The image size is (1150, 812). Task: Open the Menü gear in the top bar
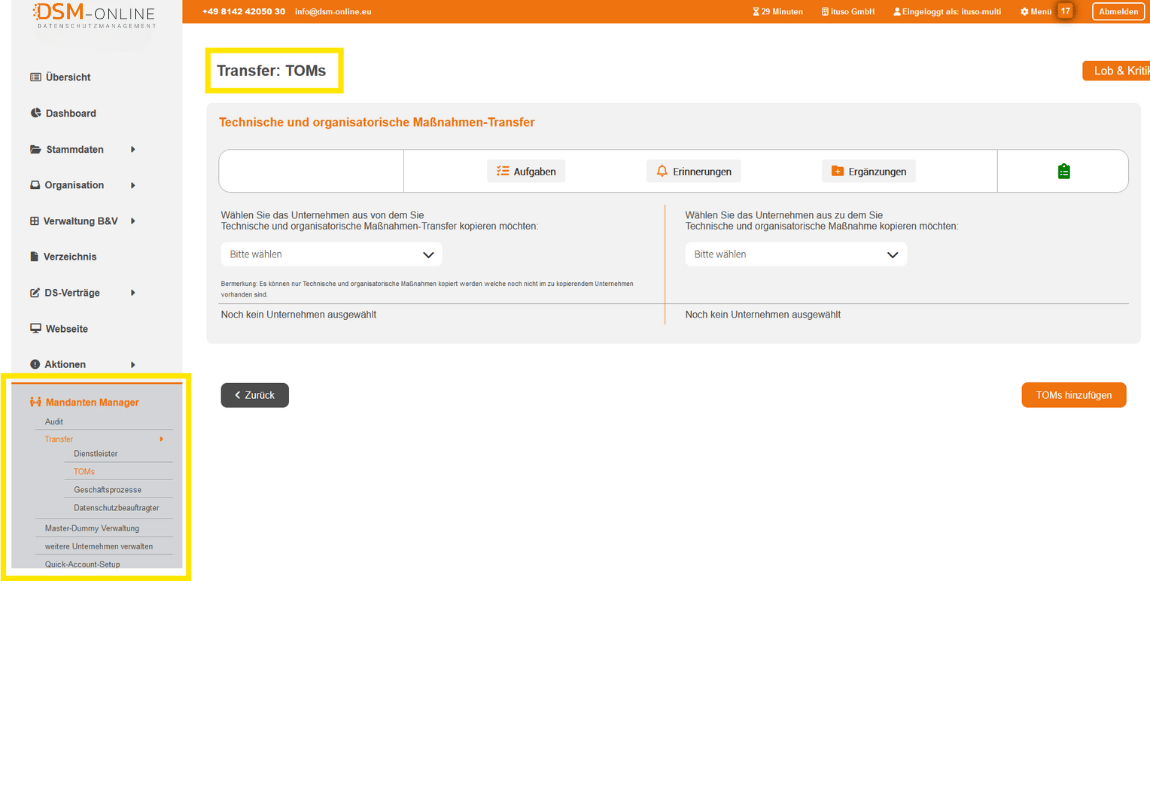tap(1035, 11)
